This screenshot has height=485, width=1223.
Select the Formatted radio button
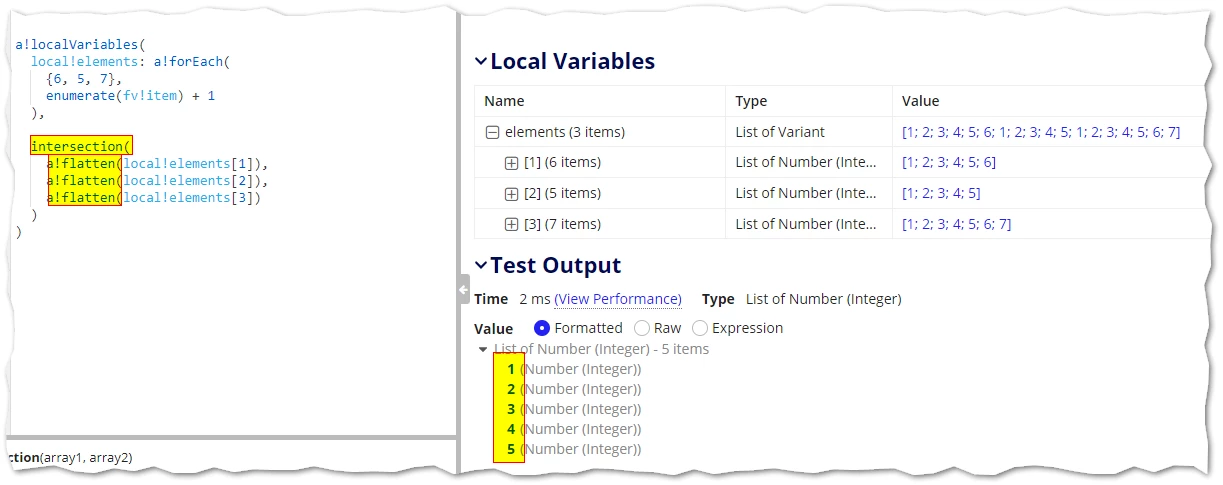542,328
